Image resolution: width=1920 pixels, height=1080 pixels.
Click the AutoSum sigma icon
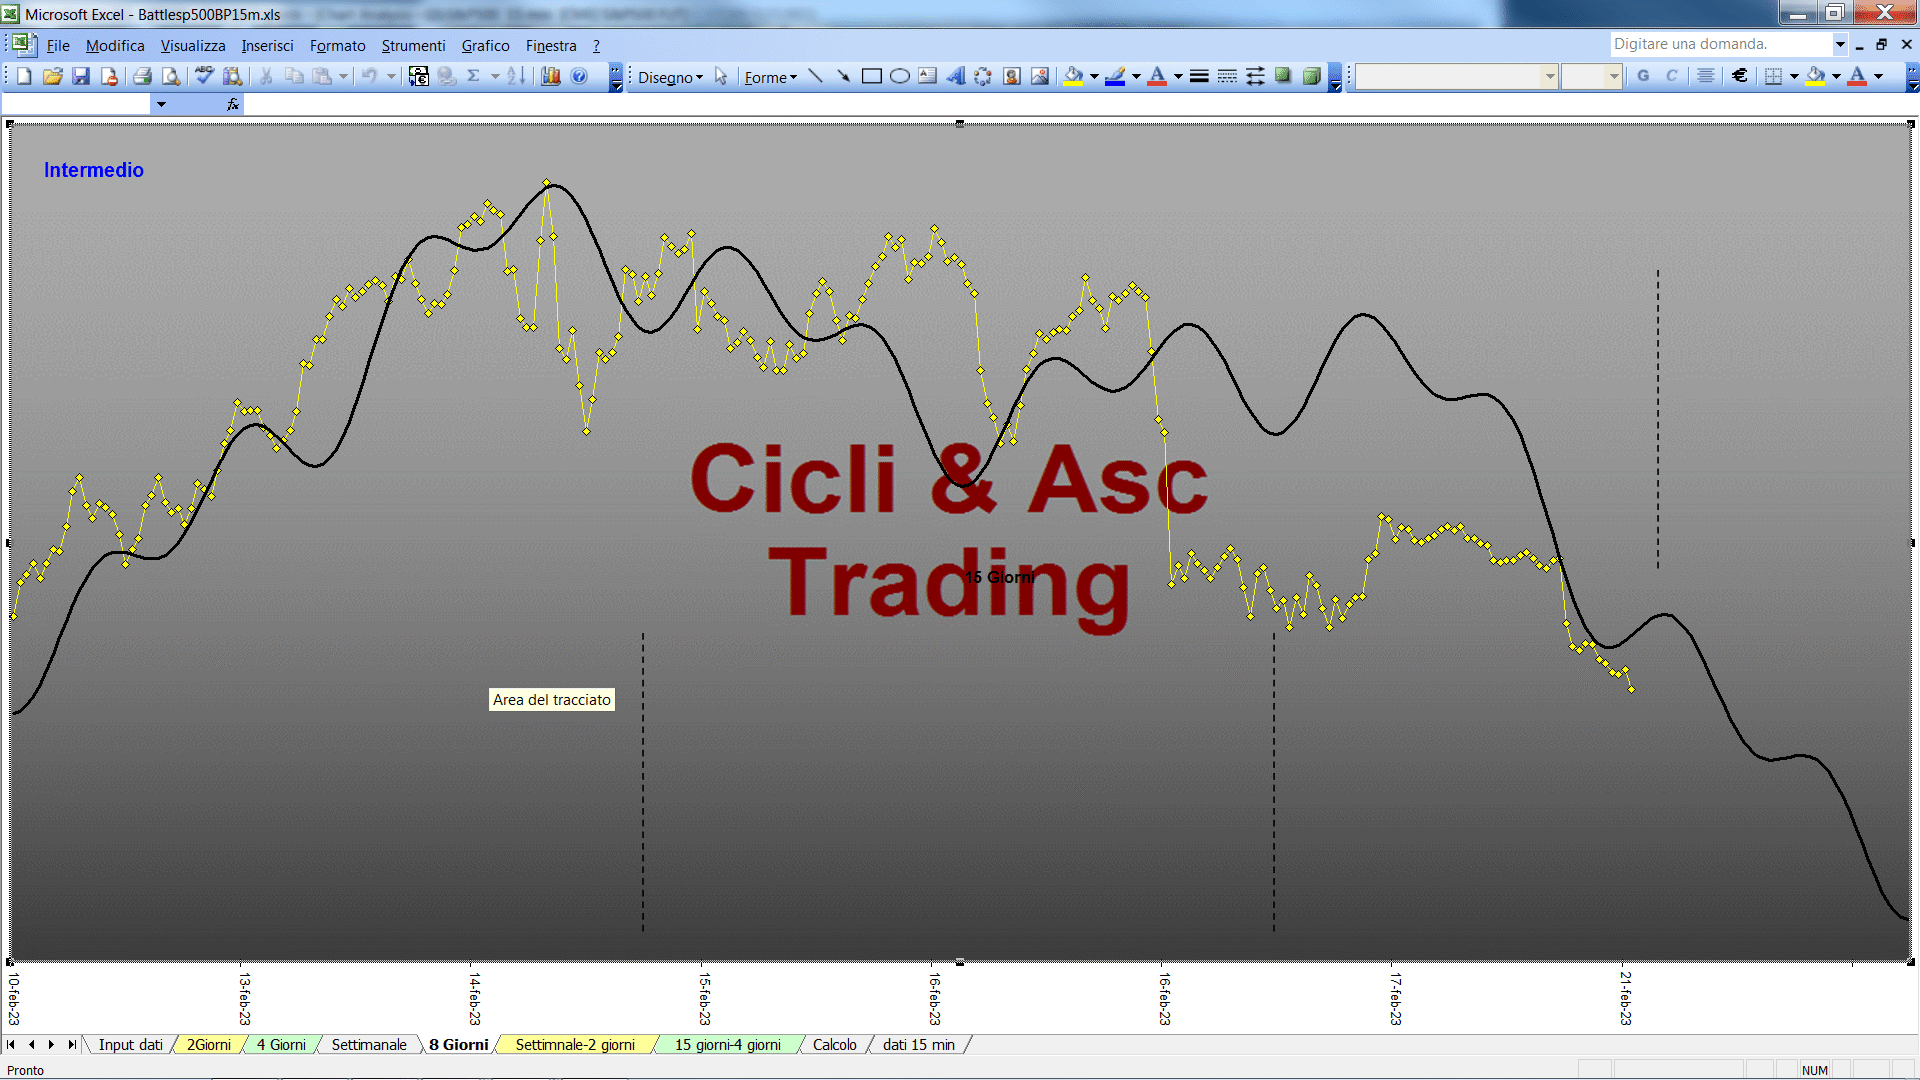474,76
